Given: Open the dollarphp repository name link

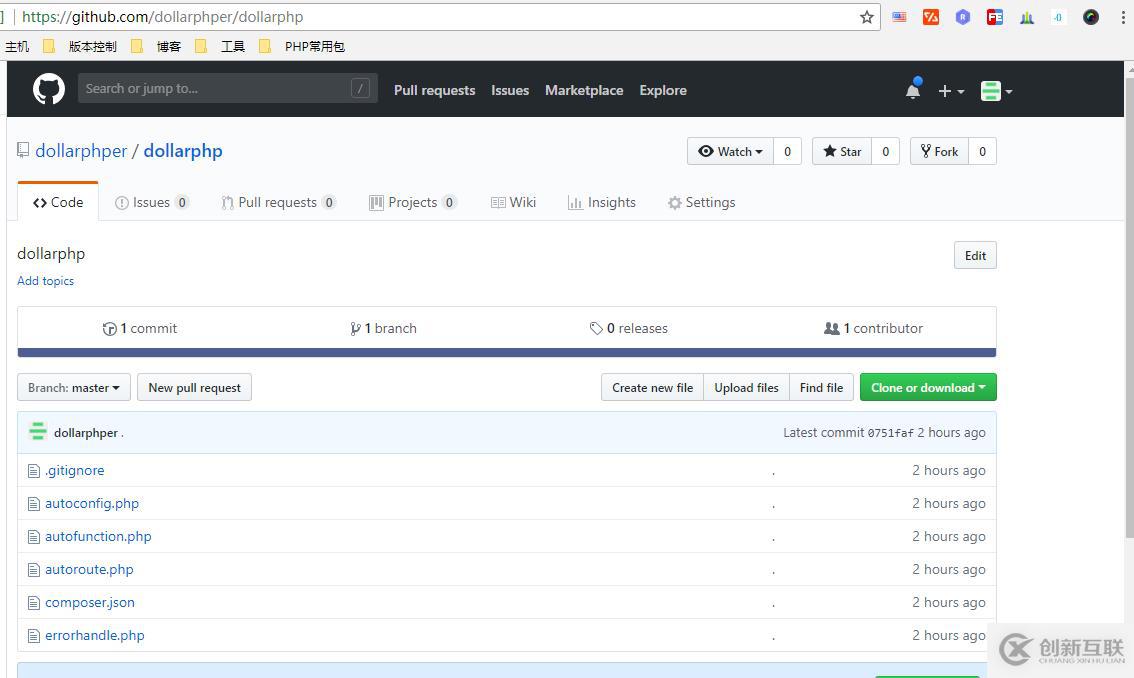Looking at the screenshot, I should point(183,151).
